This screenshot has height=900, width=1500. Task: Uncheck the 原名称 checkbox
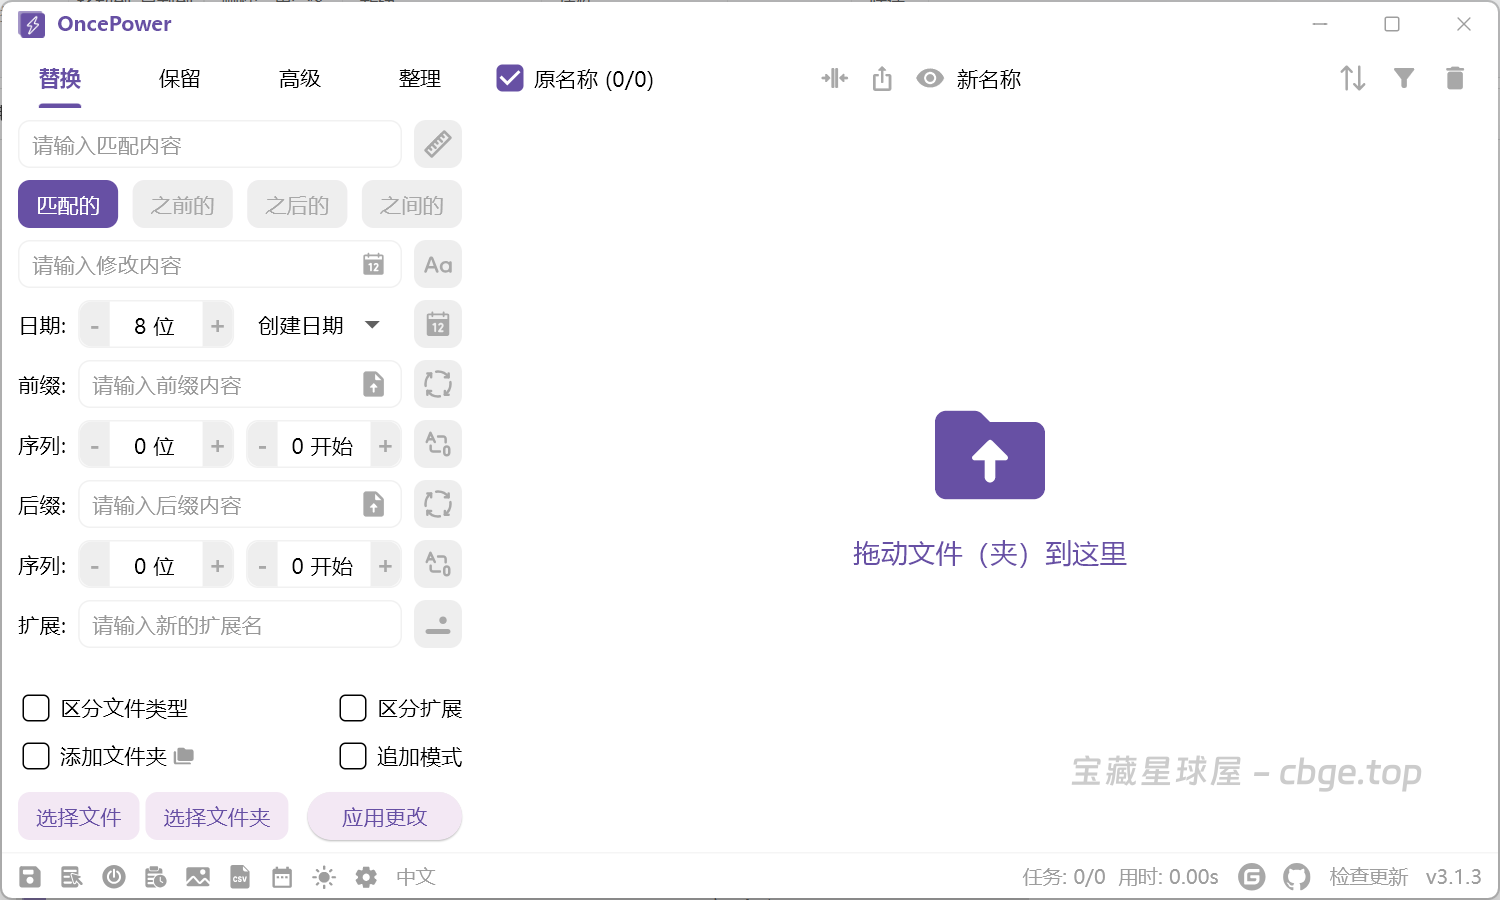tap(510, 78)
